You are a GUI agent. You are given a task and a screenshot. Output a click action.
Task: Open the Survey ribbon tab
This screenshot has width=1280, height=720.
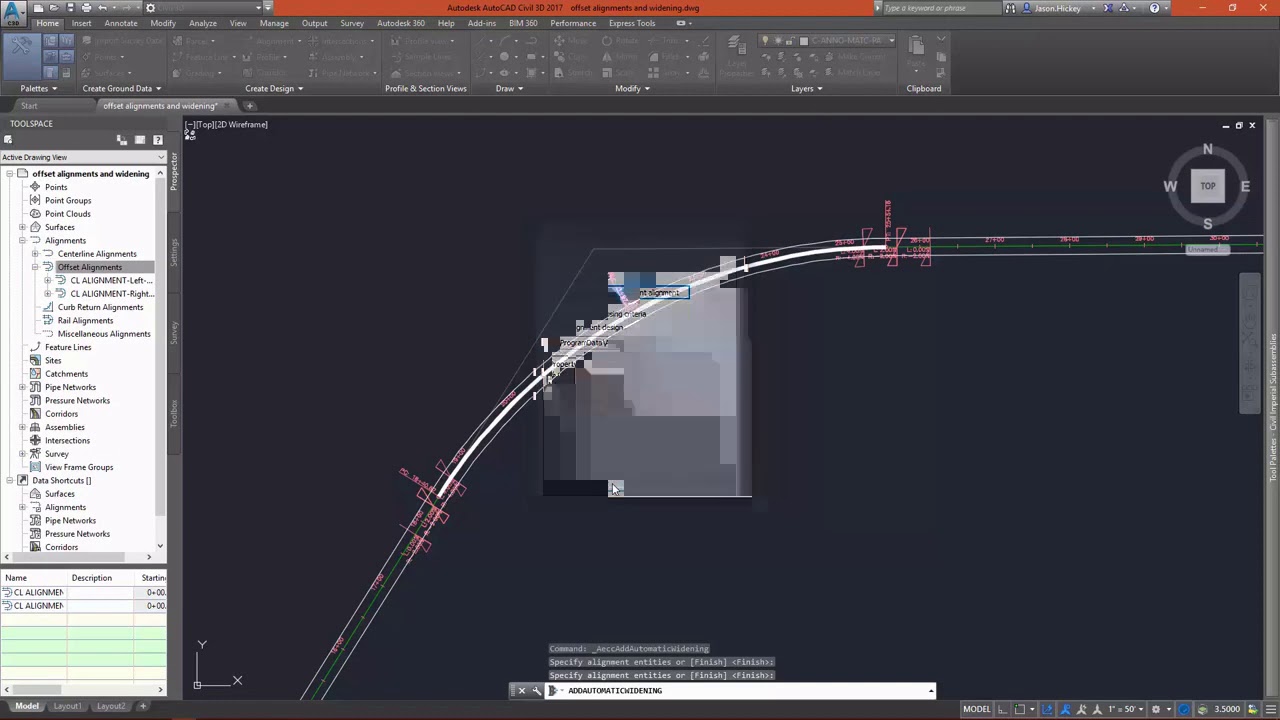pos(352,23)
